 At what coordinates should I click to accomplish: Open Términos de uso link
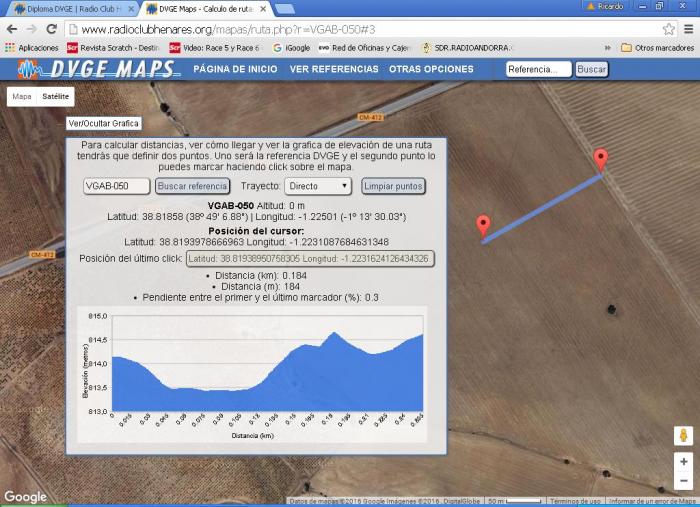[575, 501]
